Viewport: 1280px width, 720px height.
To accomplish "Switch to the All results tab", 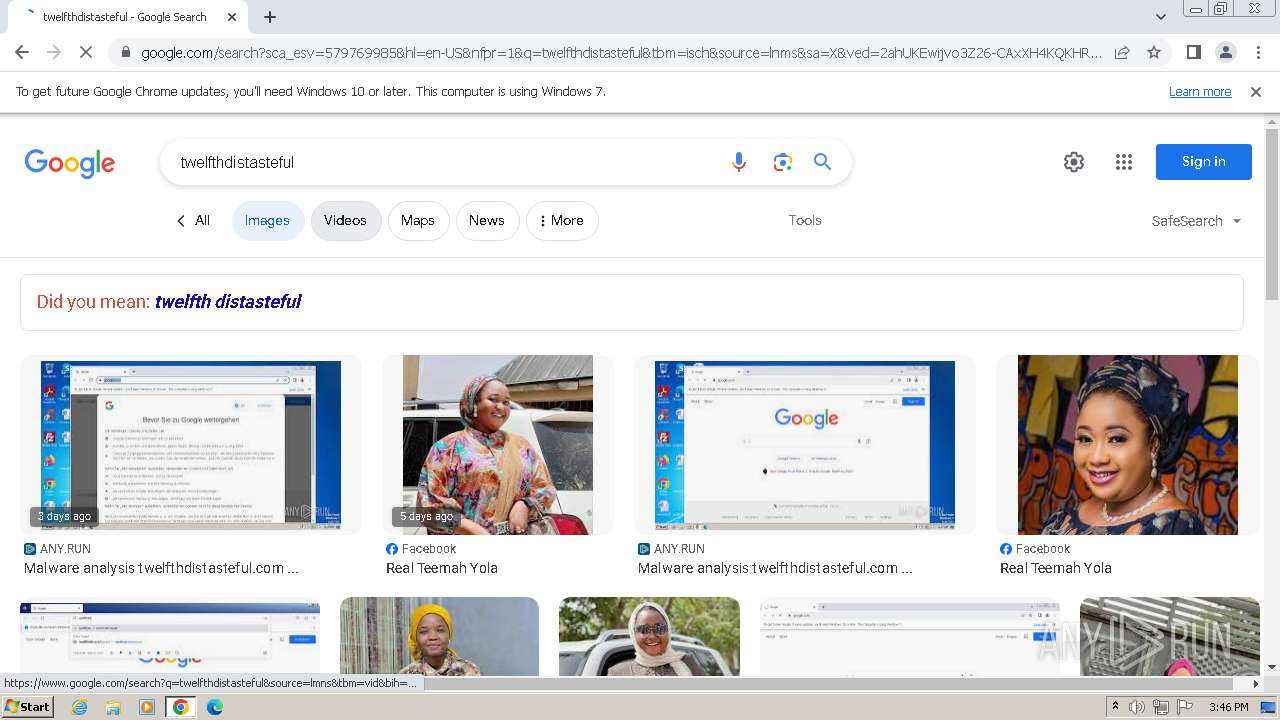I will pyautogui.click(x=193, y=221).
